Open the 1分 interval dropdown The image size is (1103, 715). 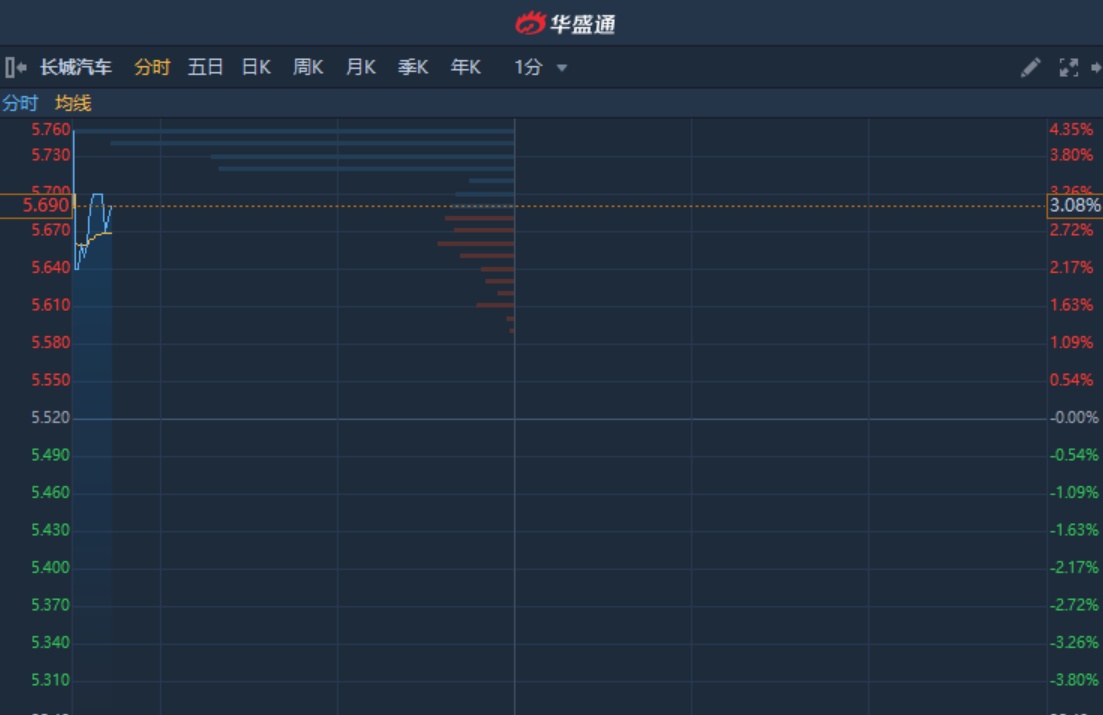[x=528, y=68]
